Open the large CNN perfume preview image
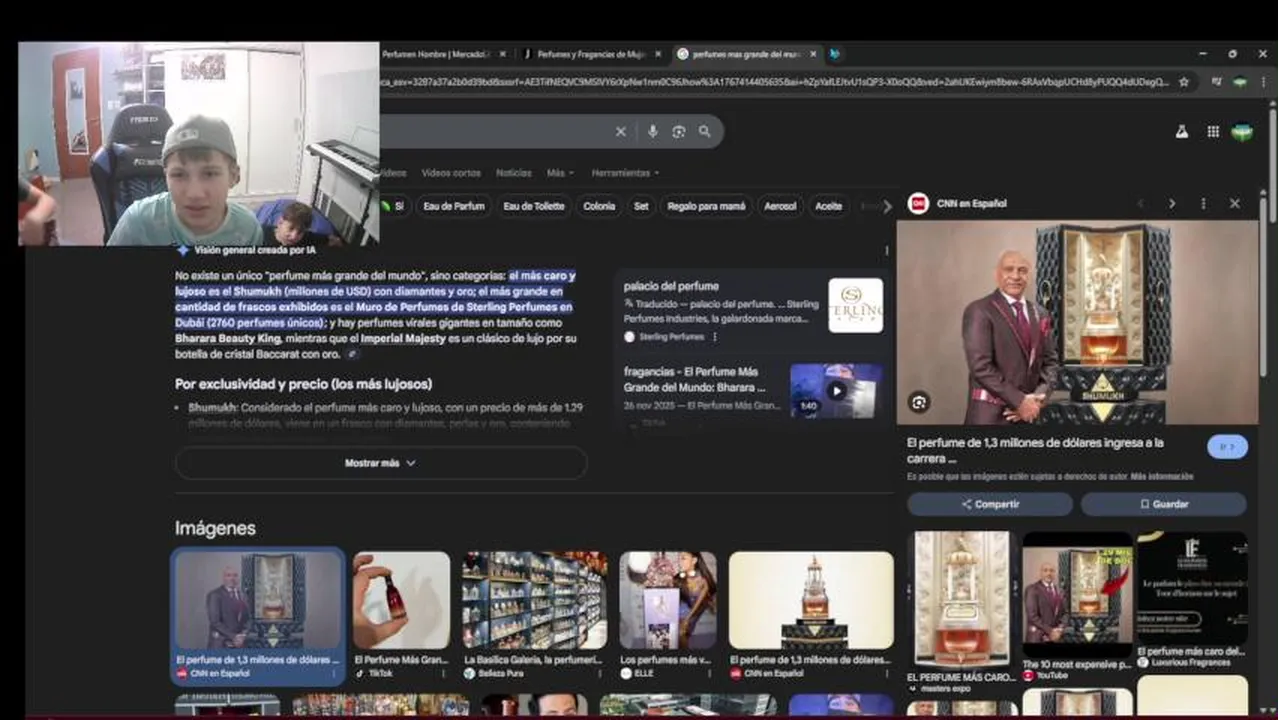This screenshot has width=1278, height=720. point(1077,322)
